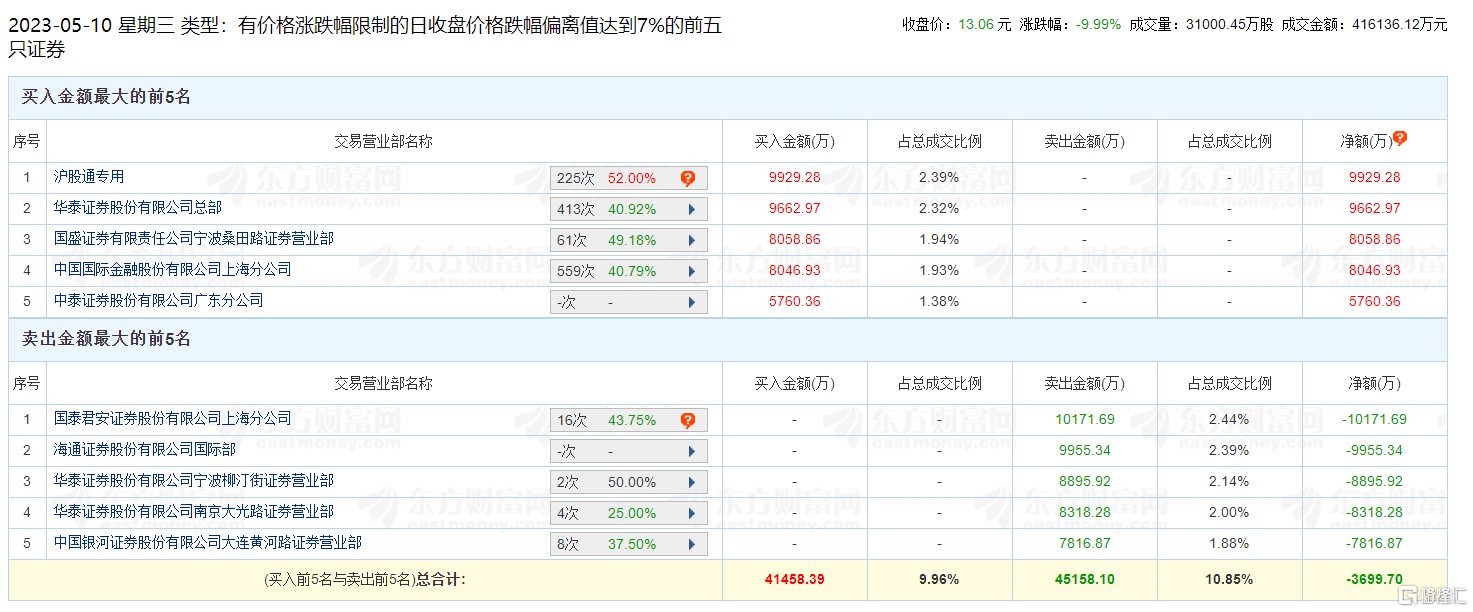The width and height of the screenshot is (1473, 612).
Task: Click total percentage 9.96%
Action: (x=939, y=580)
